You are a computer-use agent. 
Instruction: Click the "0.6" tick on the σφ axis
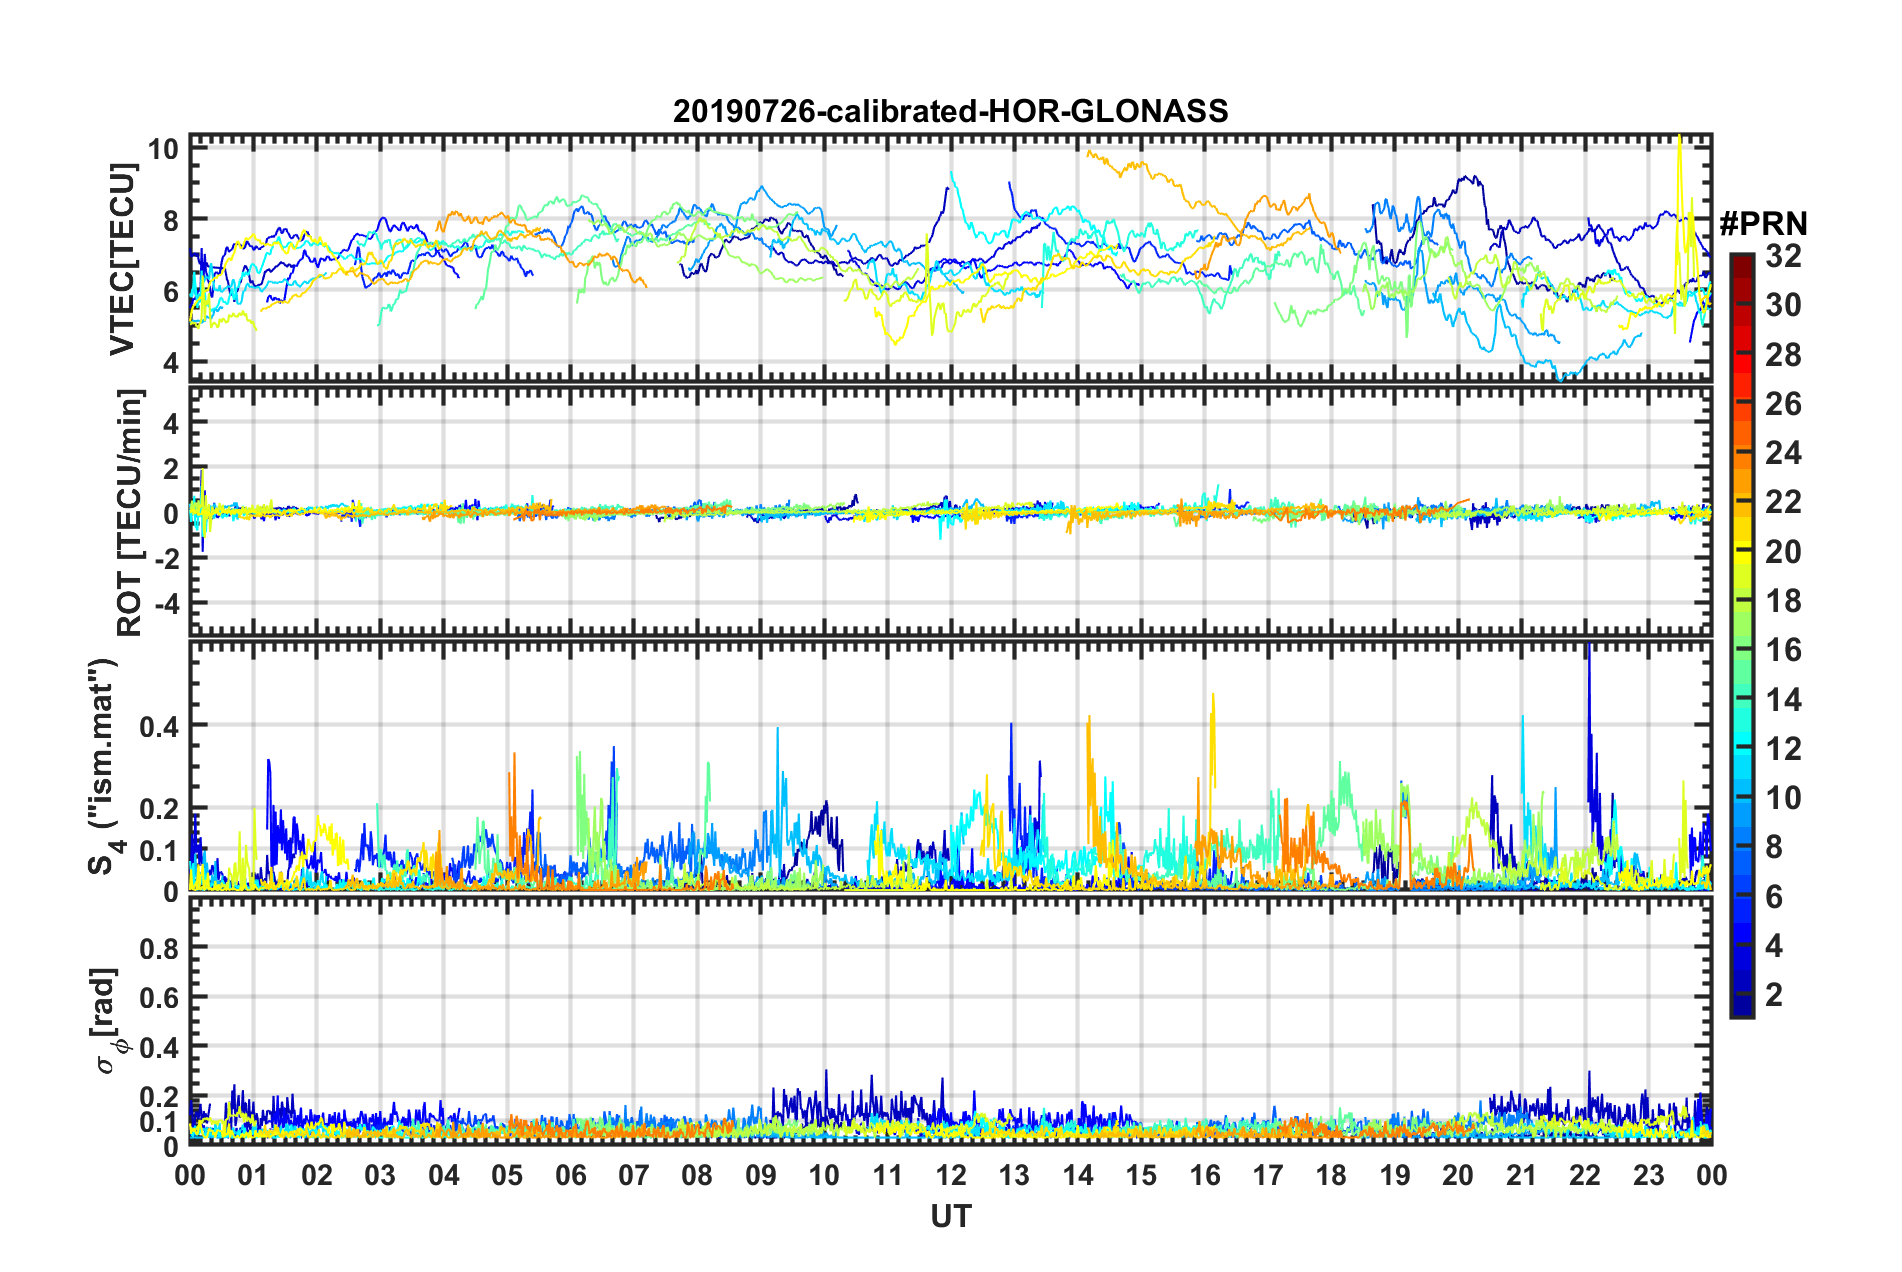(159, 998)
